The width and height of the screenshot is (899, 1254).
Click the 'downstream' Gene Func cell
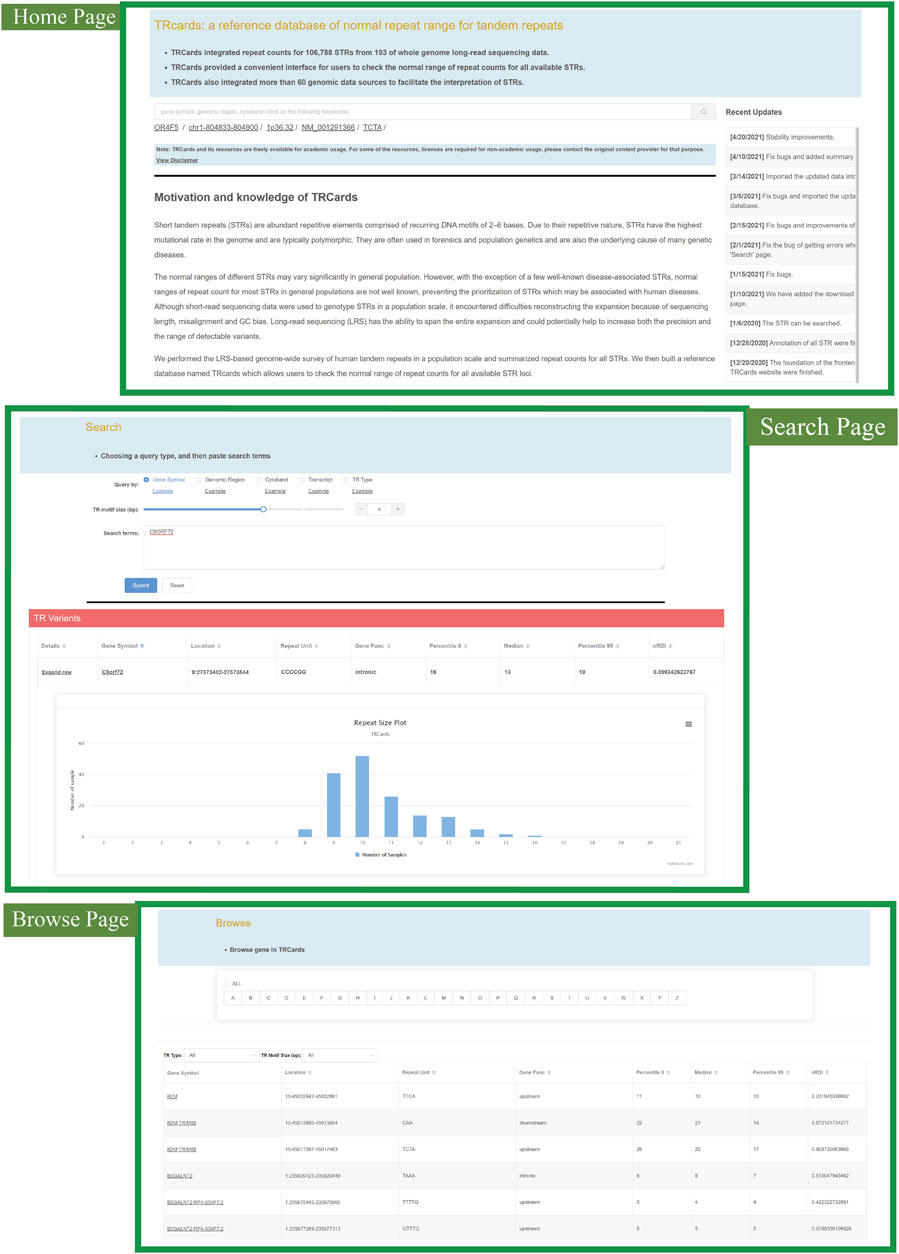[x=535, y=1123]
